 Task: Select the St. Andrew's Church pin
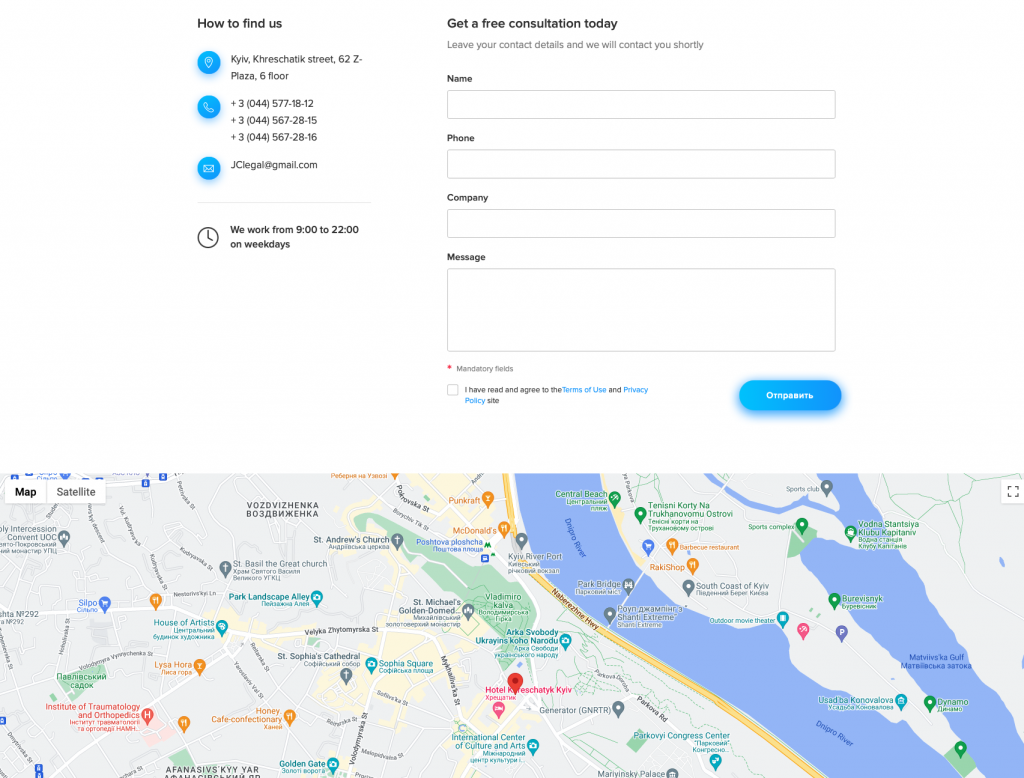point(397,541)
